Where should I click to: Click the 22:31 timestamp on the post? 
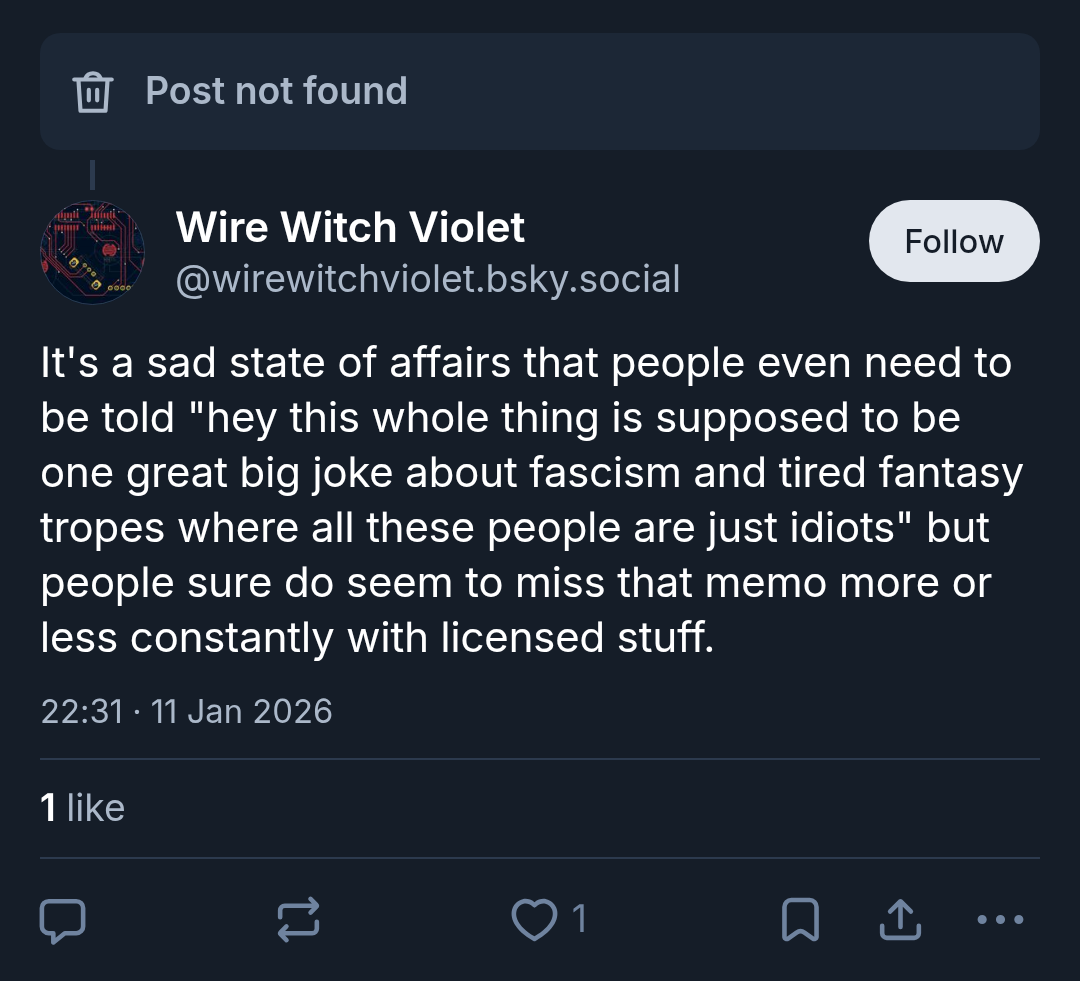click(x=82, y=712)
